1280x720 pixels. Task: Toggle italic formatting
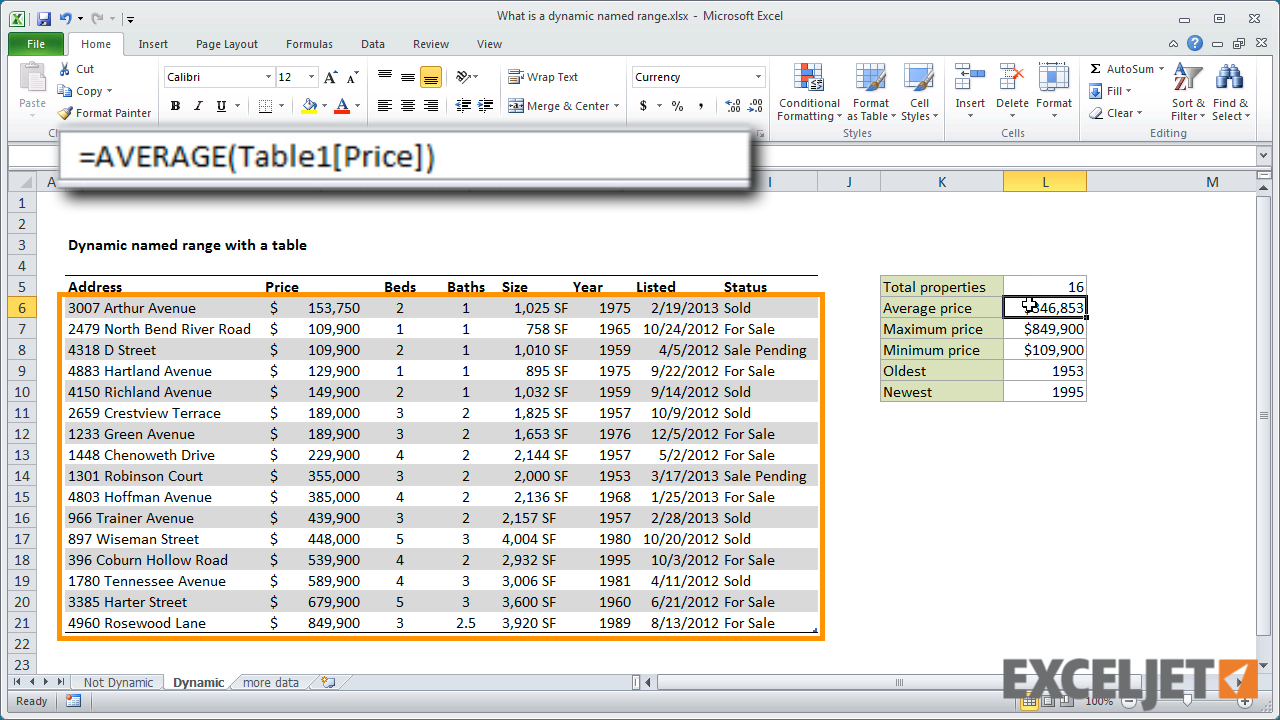[198, 106]
